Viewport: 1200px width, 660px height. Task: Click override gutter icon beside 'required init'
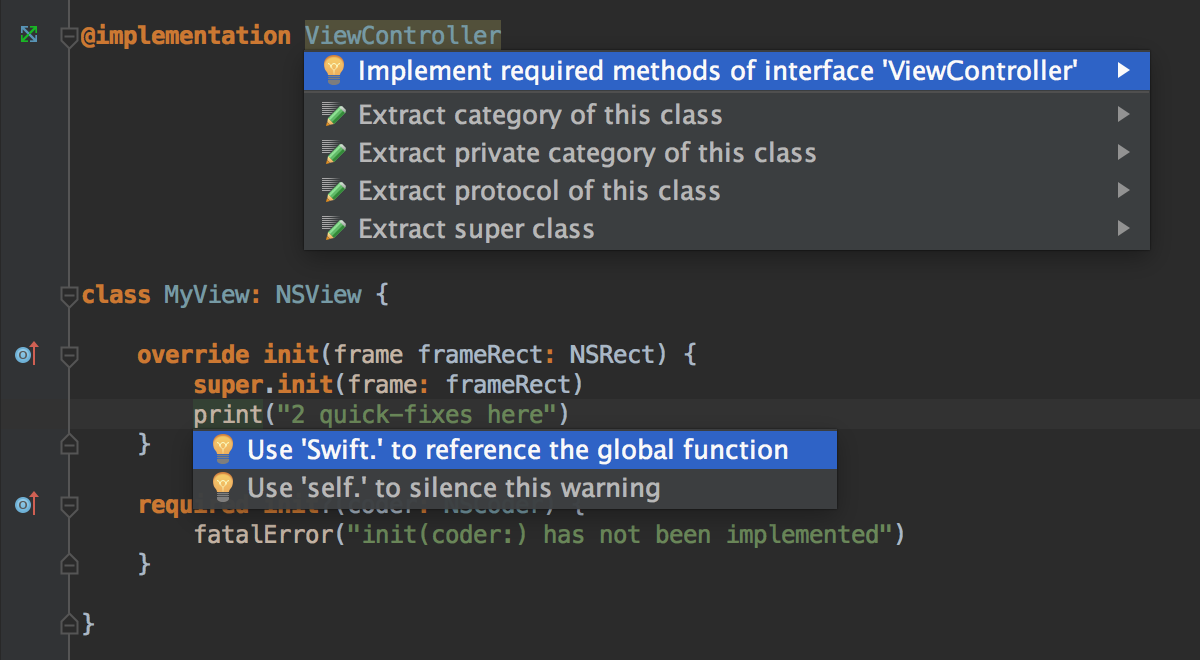click(26, 504)
